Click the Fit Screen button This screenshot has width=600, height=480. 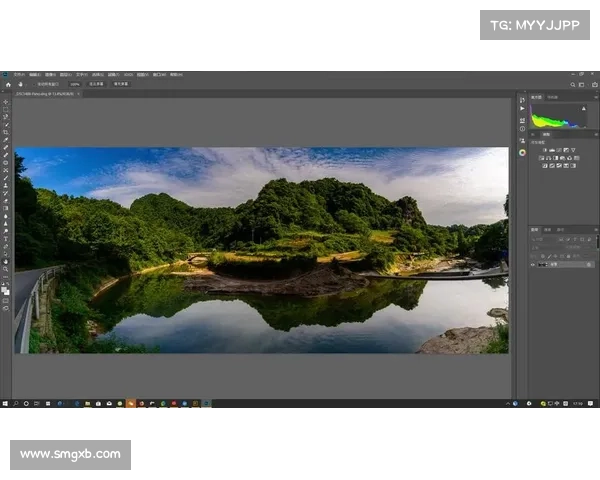97,84
